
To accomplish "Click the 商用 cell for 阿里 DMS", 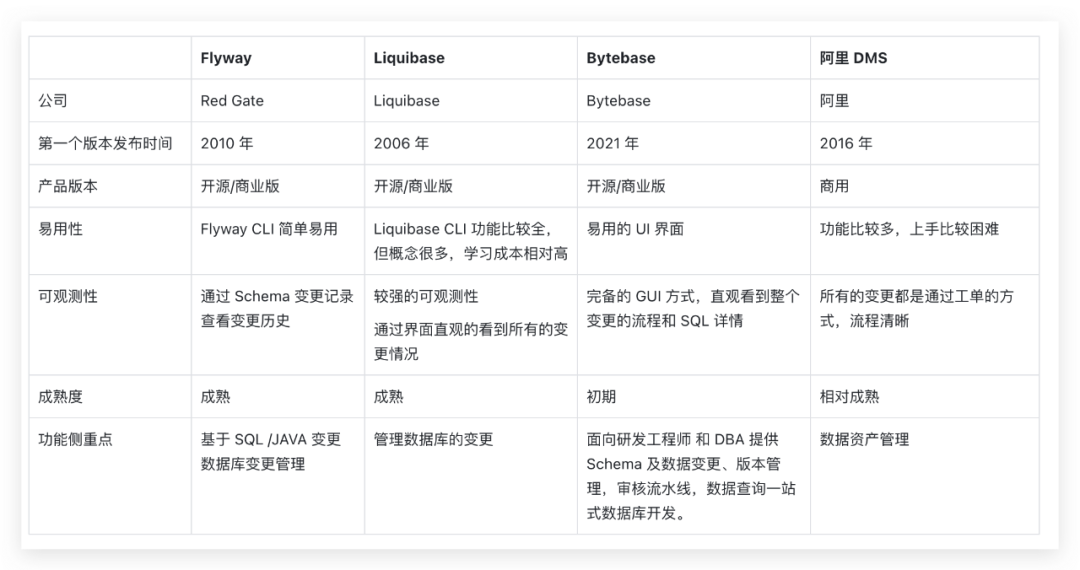I will tap(834, 186).
